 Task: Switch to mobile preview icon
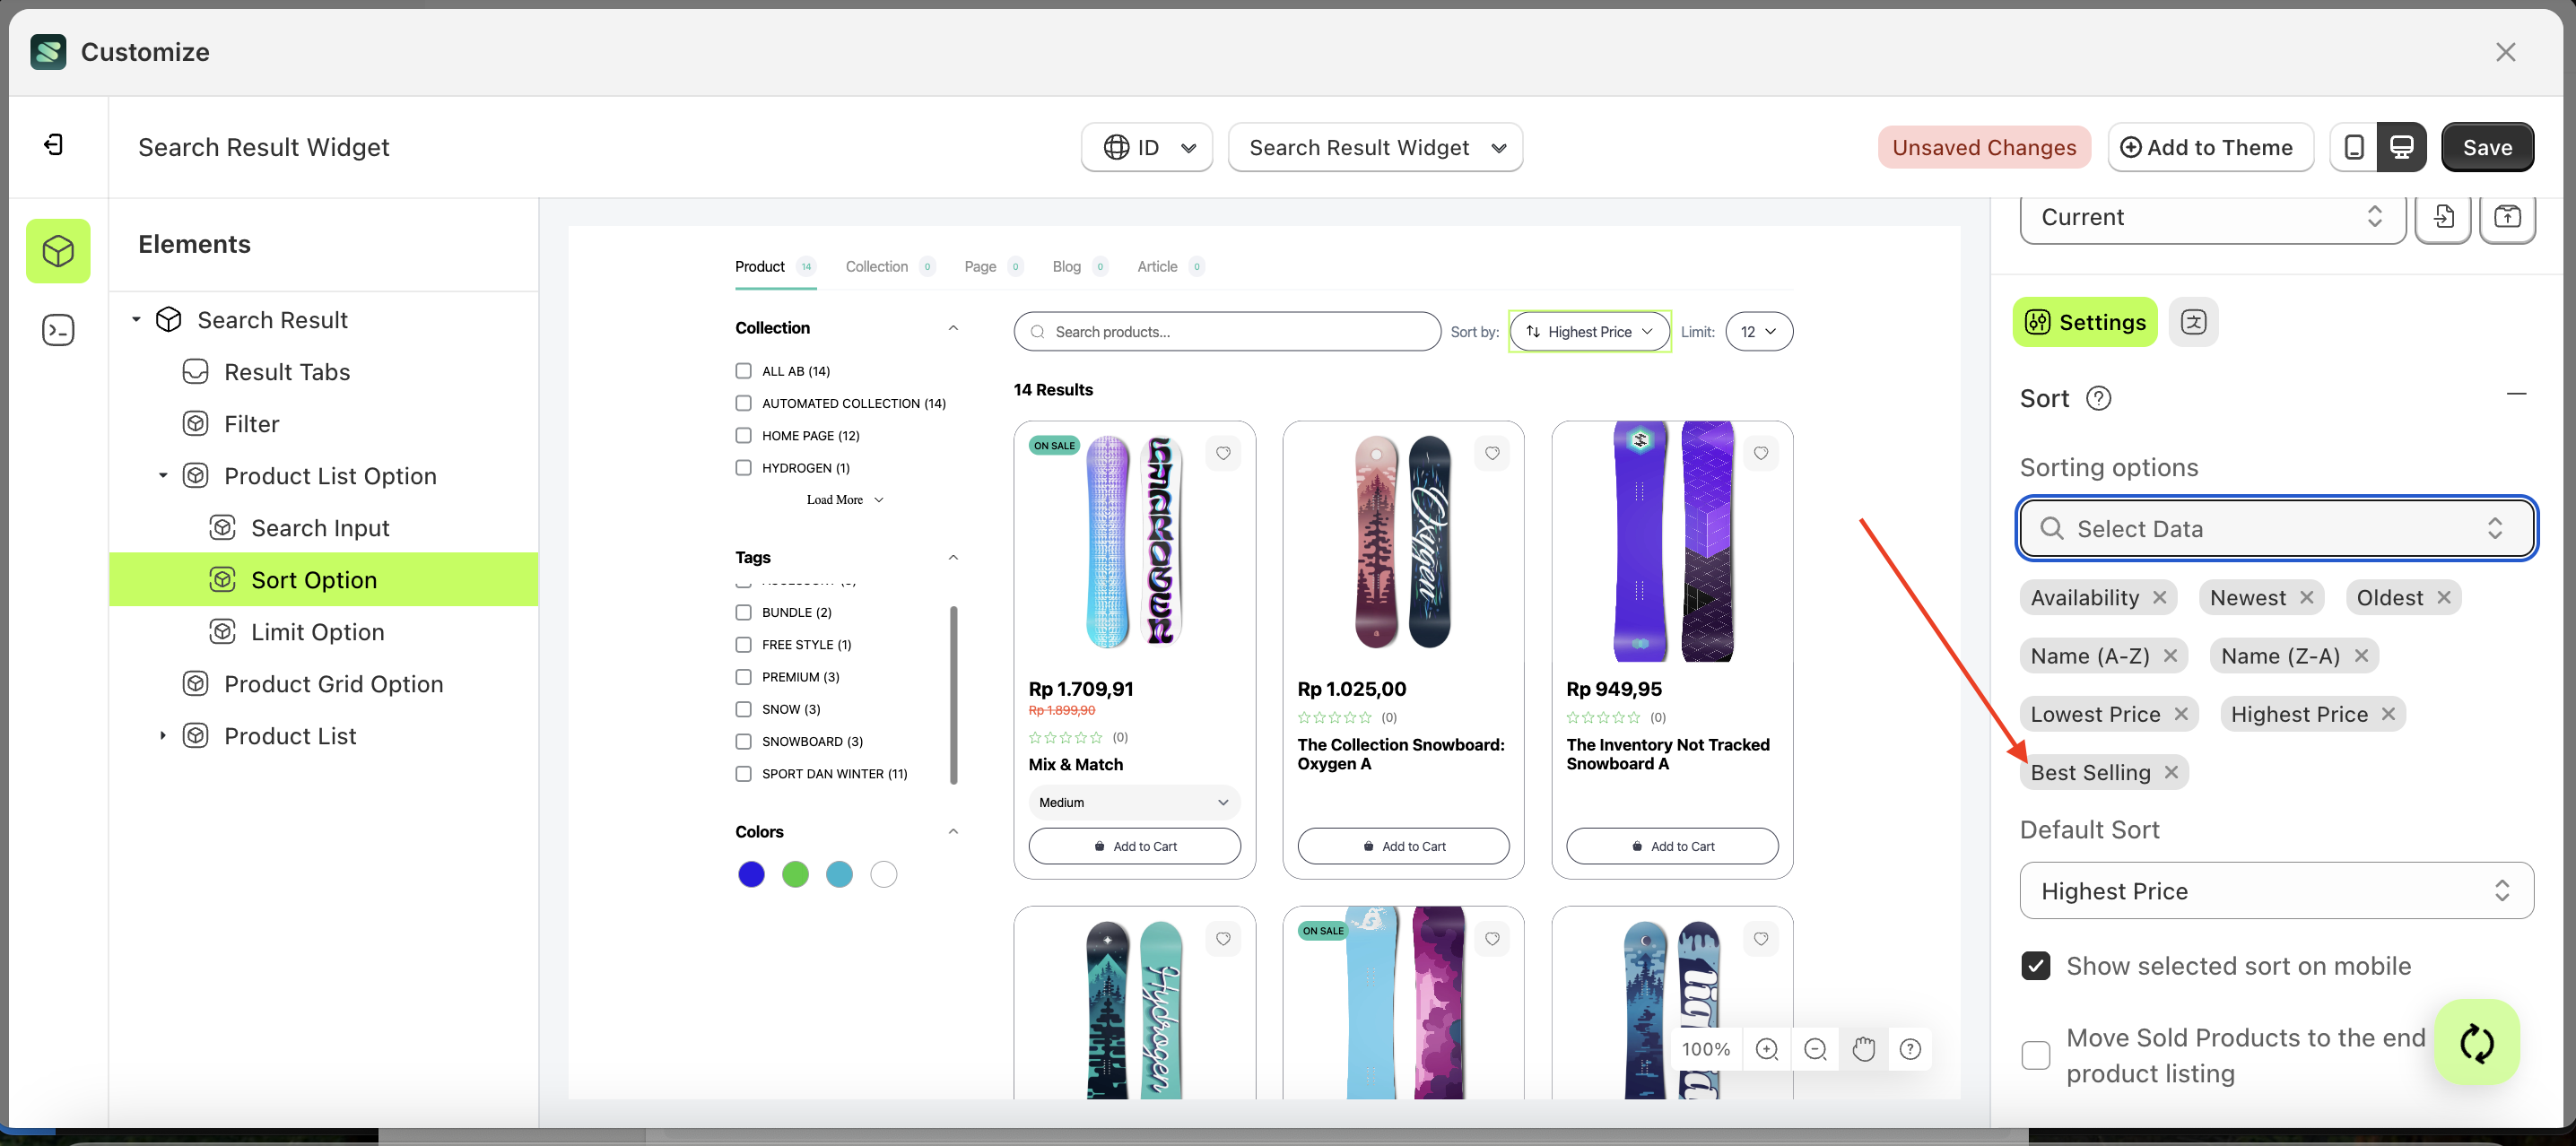pos(2354,146)
